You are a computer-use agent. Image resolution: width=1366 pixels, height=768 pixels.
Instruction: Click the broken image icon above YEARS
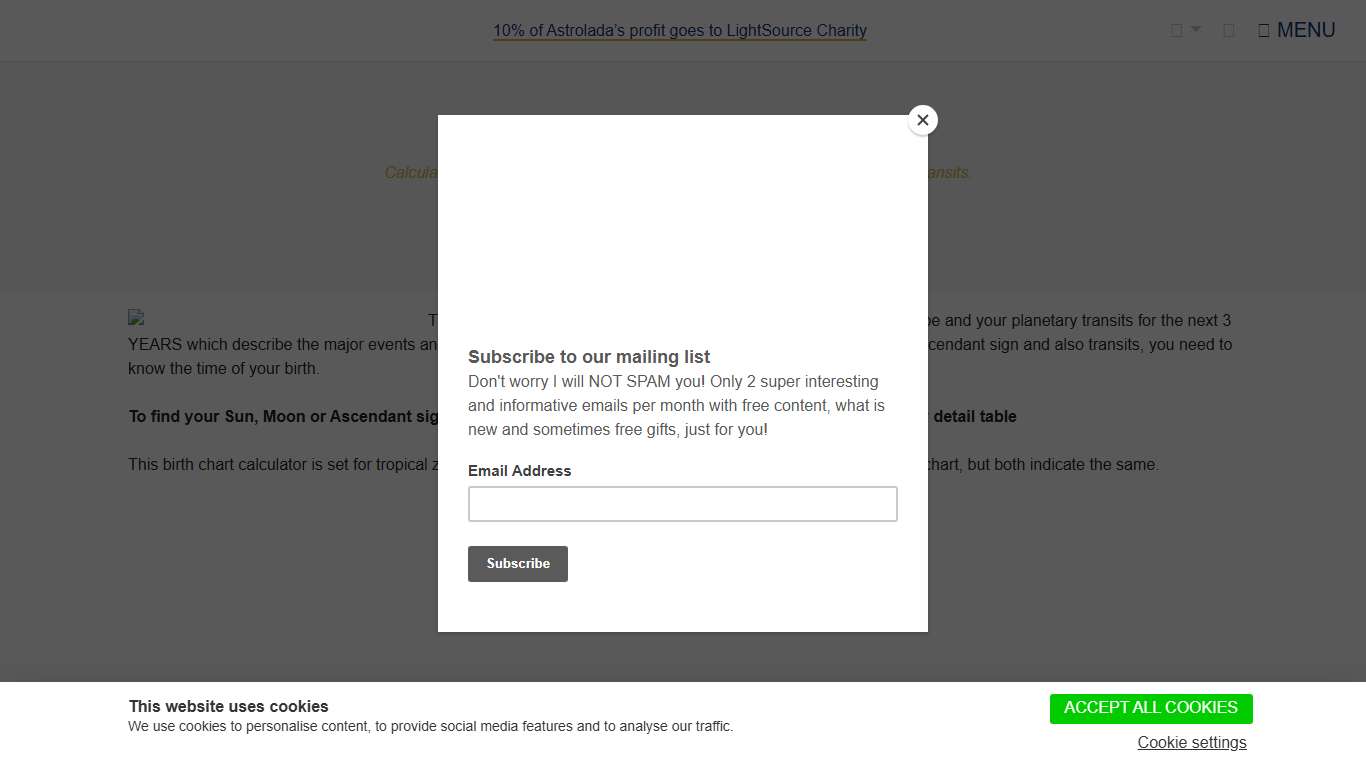[x=136, y=318]
